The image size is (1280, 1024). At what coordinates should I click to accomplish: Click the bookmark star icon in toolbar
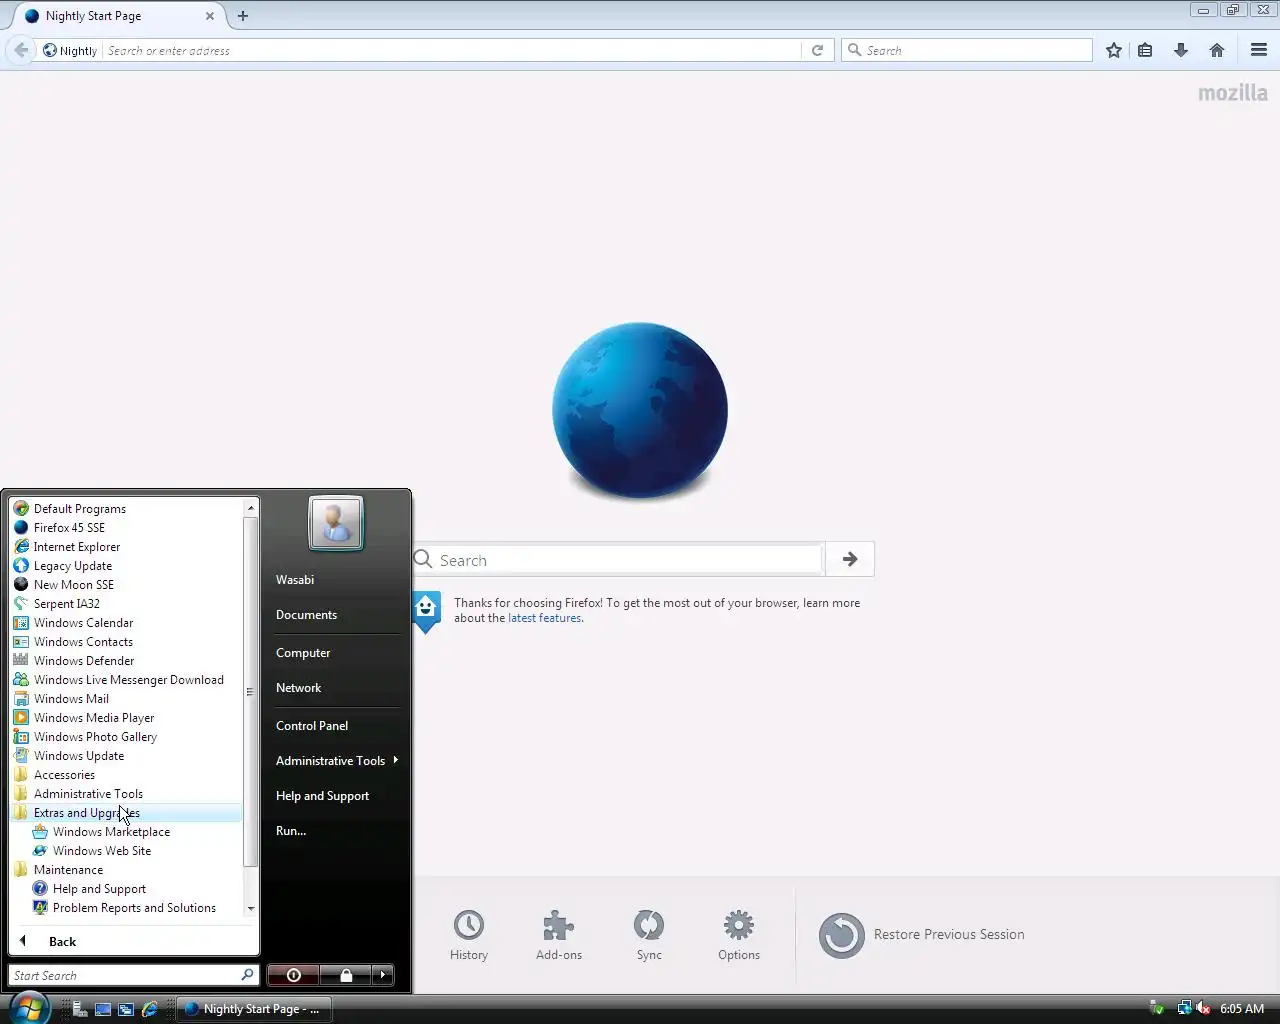(1113, 50)
